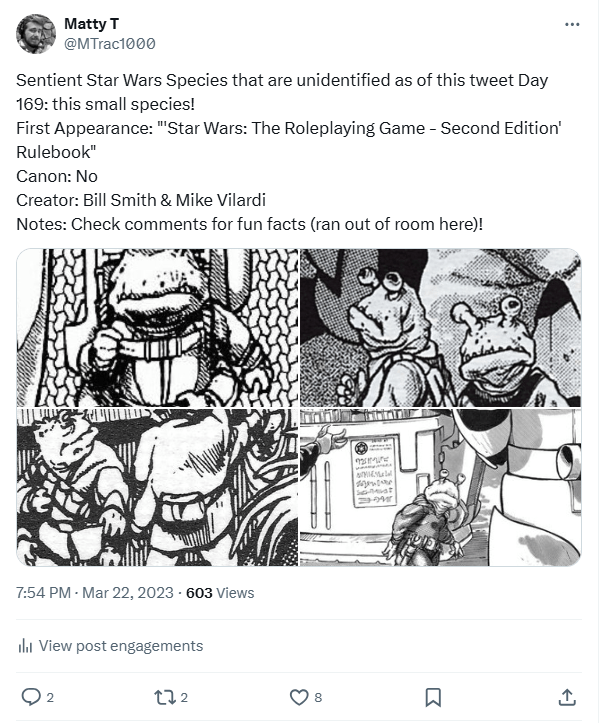This screenshot has width=603, height=723.
Task: Click the likes count number 8
Action: [318, 697]
